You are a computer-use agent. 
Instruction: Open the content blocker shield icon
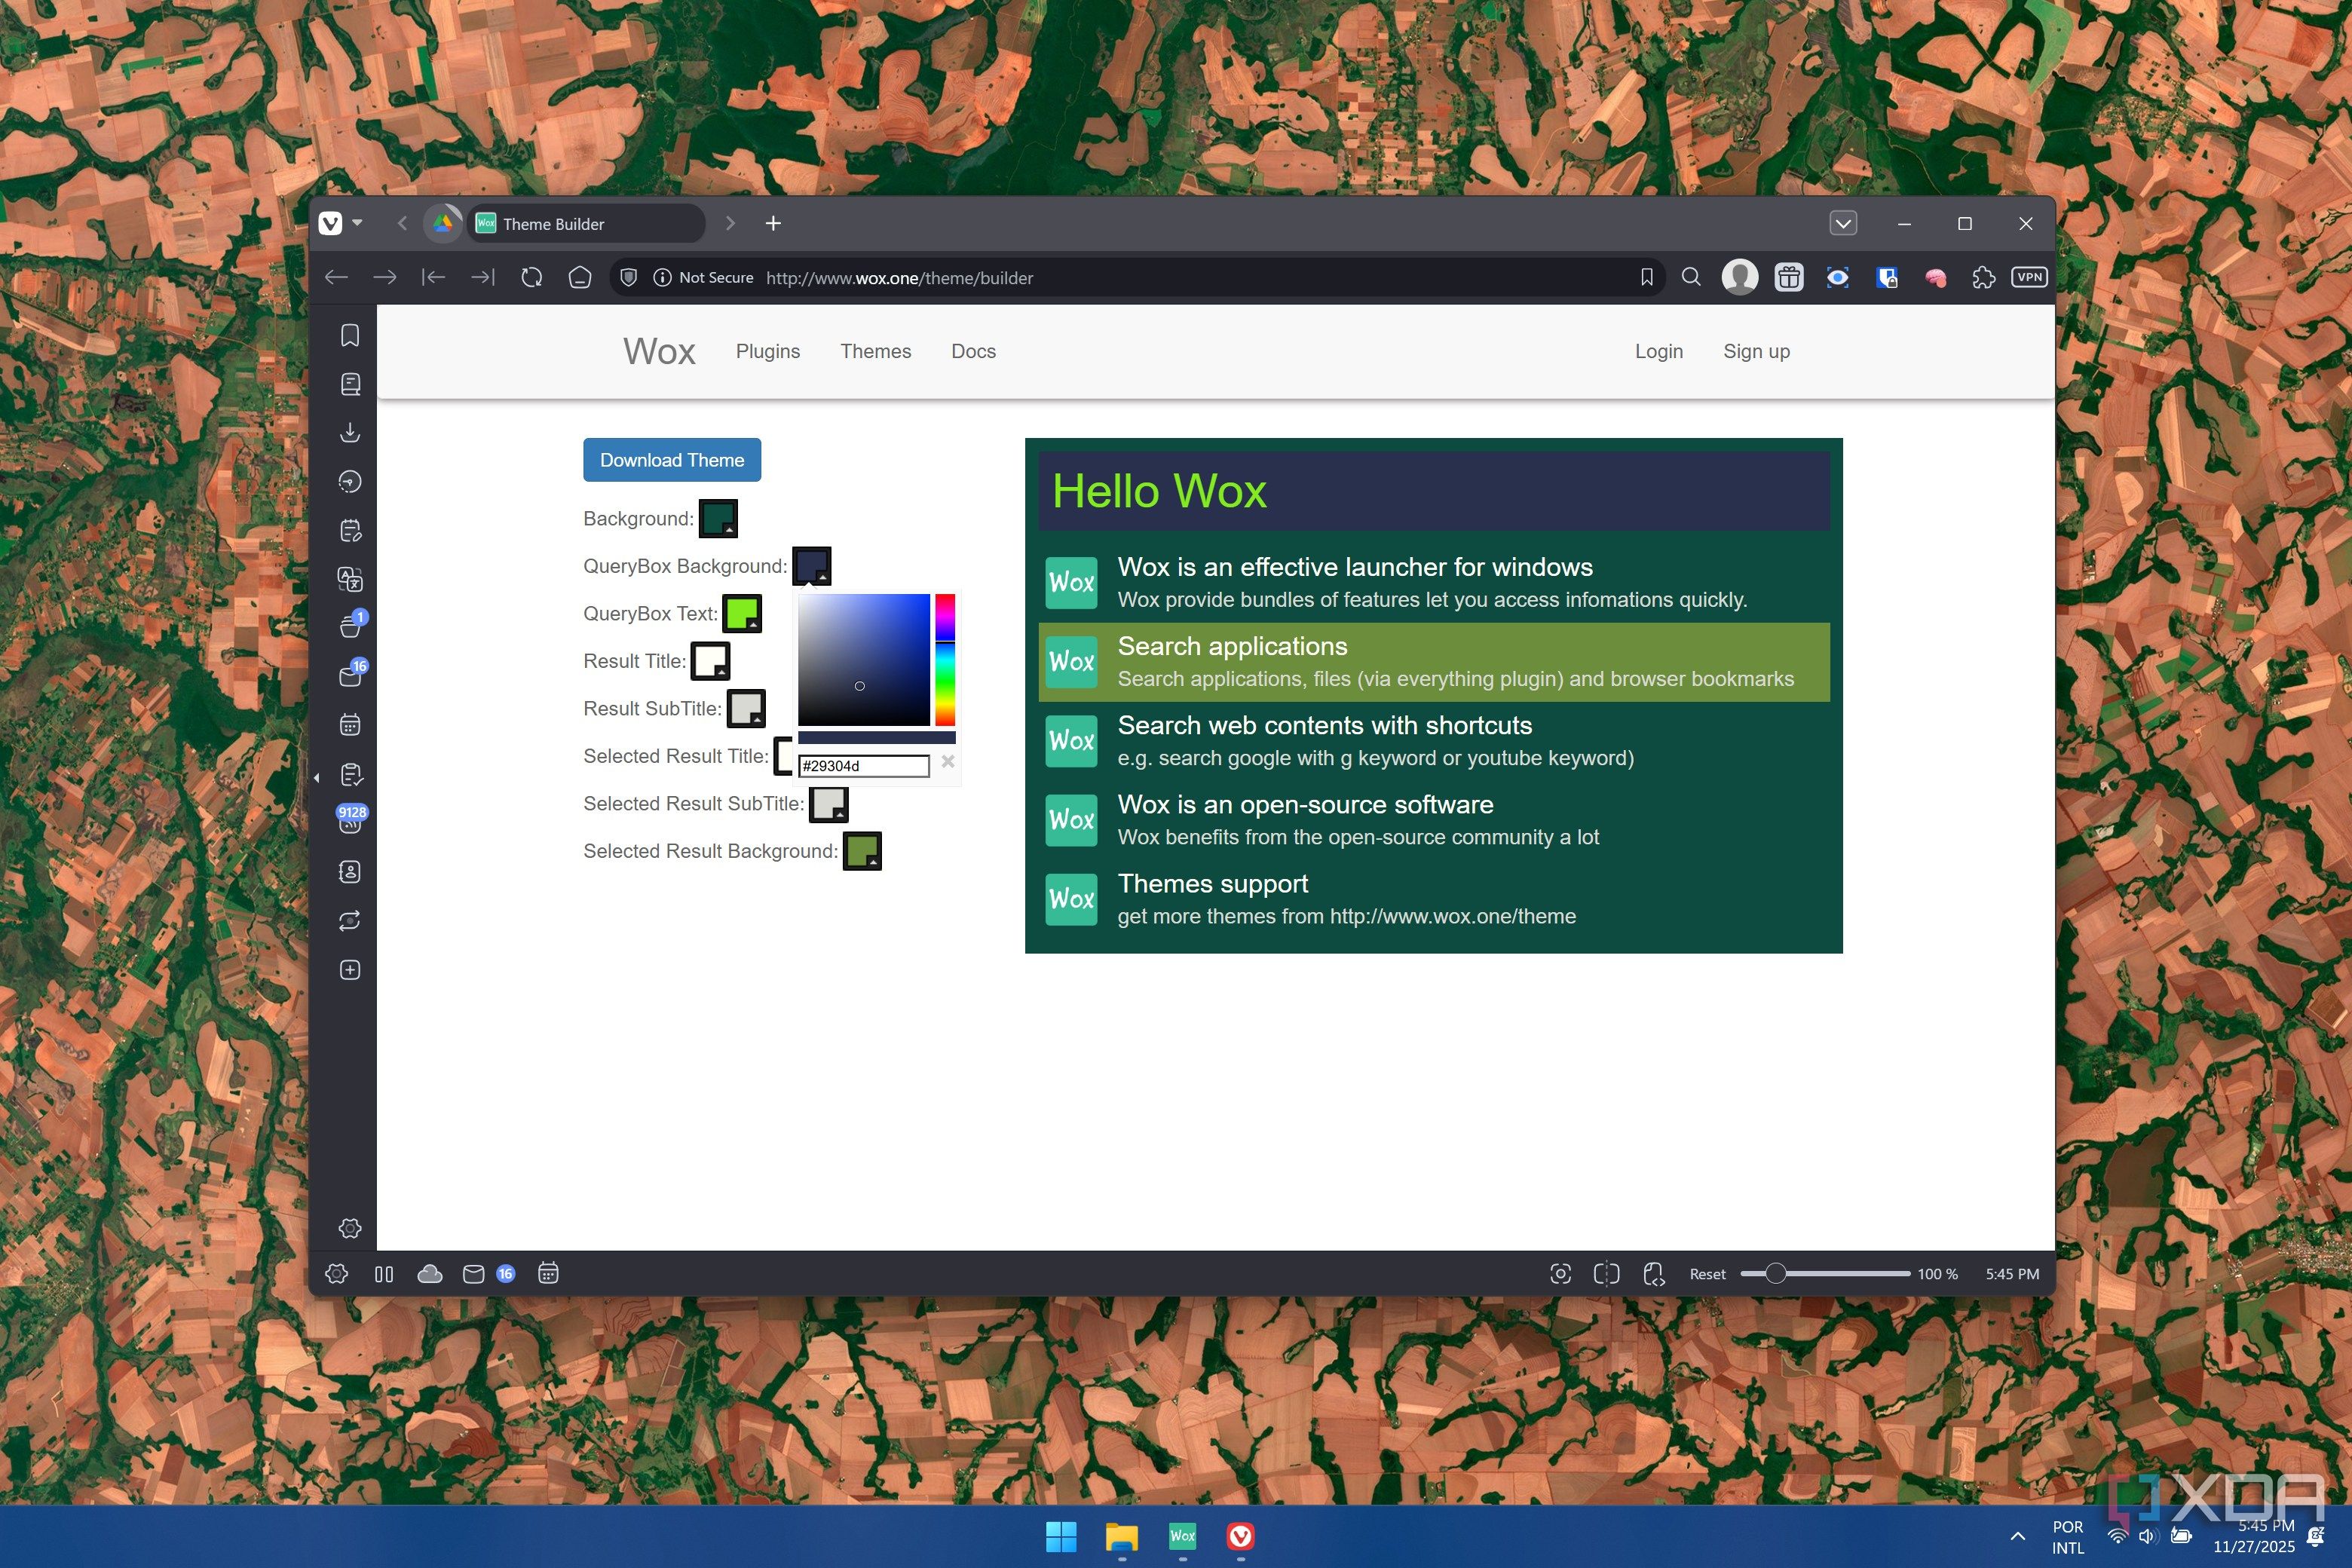pos(628,278)
